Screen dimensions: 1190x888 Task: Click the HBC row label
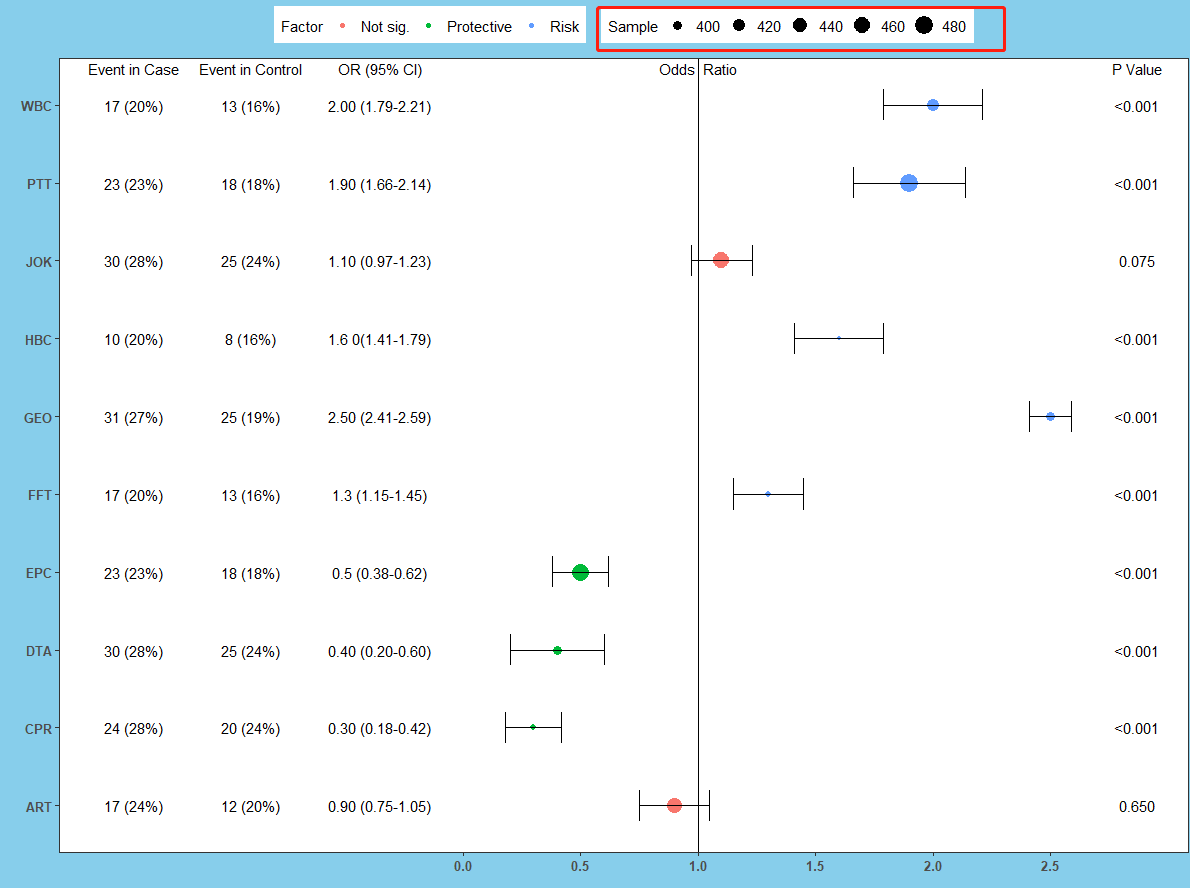(38, 340)
